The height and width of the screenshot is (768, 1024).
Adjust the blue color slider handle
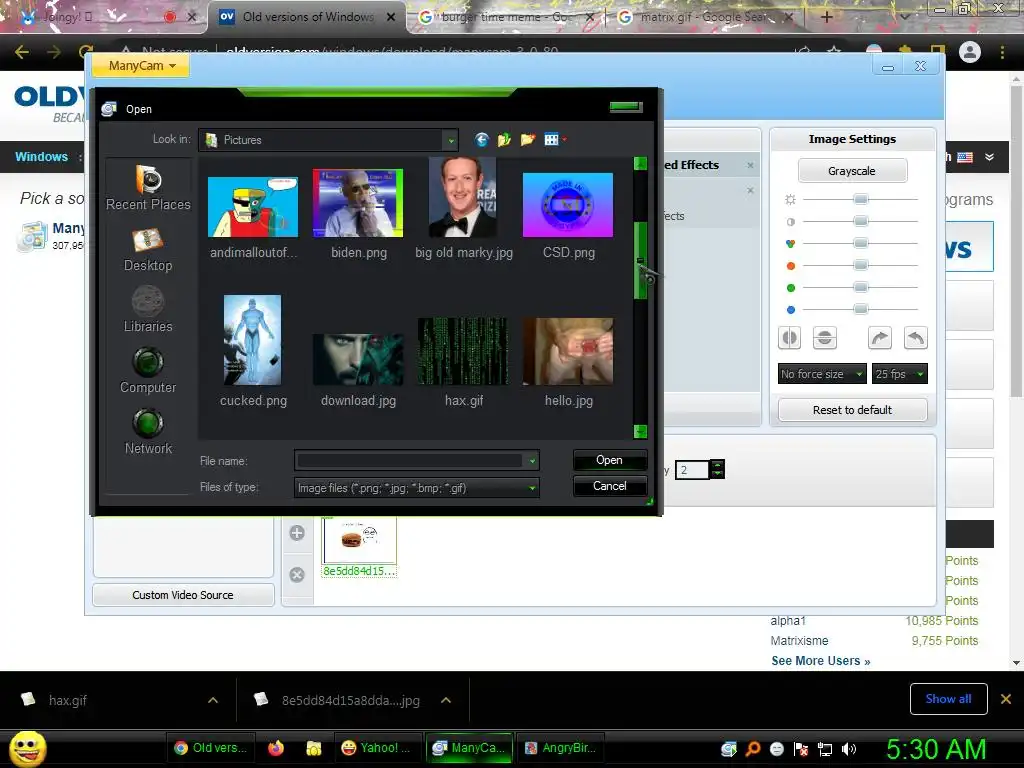click(861, 309)
